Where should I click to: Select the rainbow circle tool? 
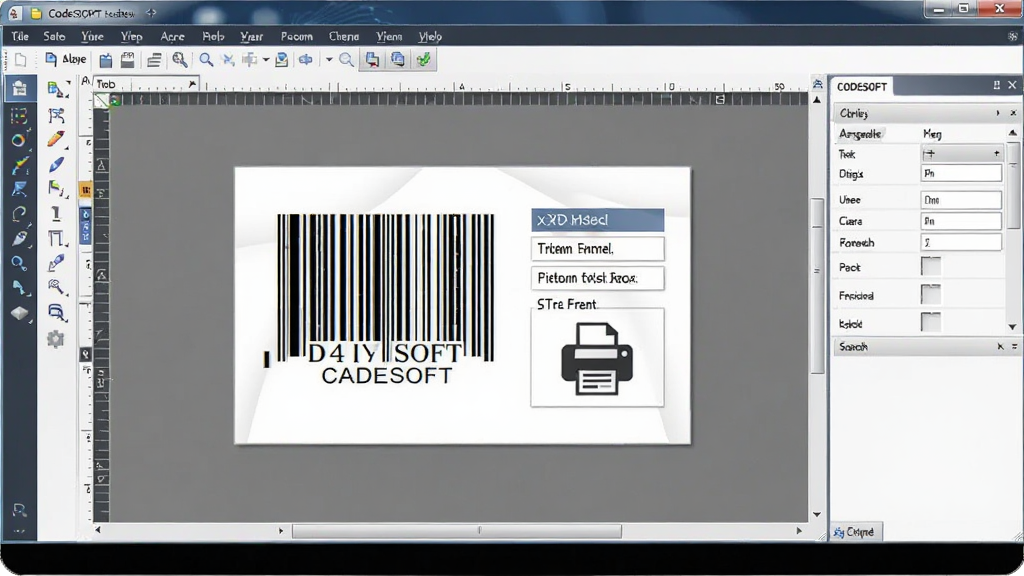coord(19,140)
